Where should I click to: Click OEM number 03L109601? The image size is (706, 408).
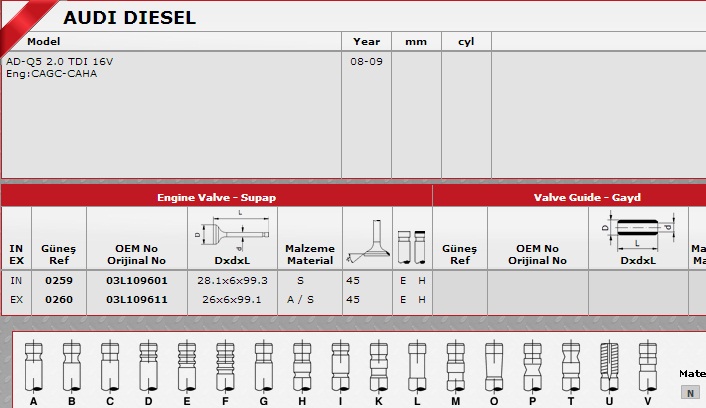click(137, 281)
